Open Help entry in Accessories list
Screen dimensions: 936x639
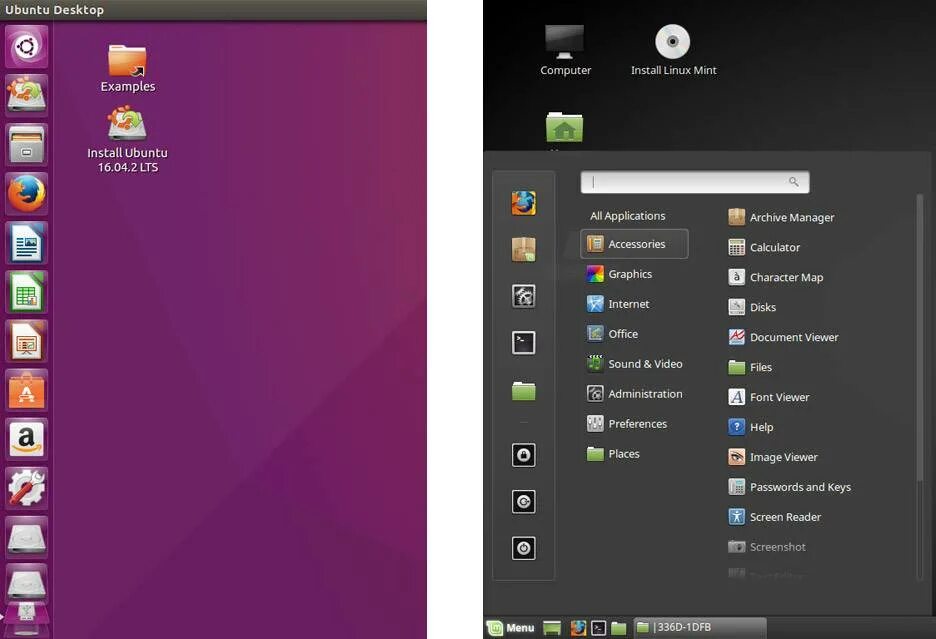[751, 427]
